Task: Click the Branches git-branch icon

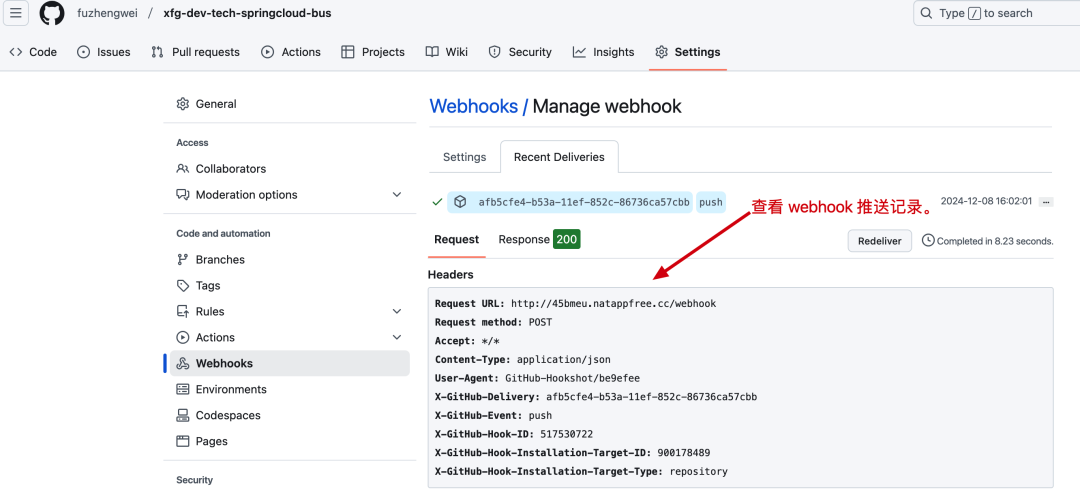Action: pos(183,260)
